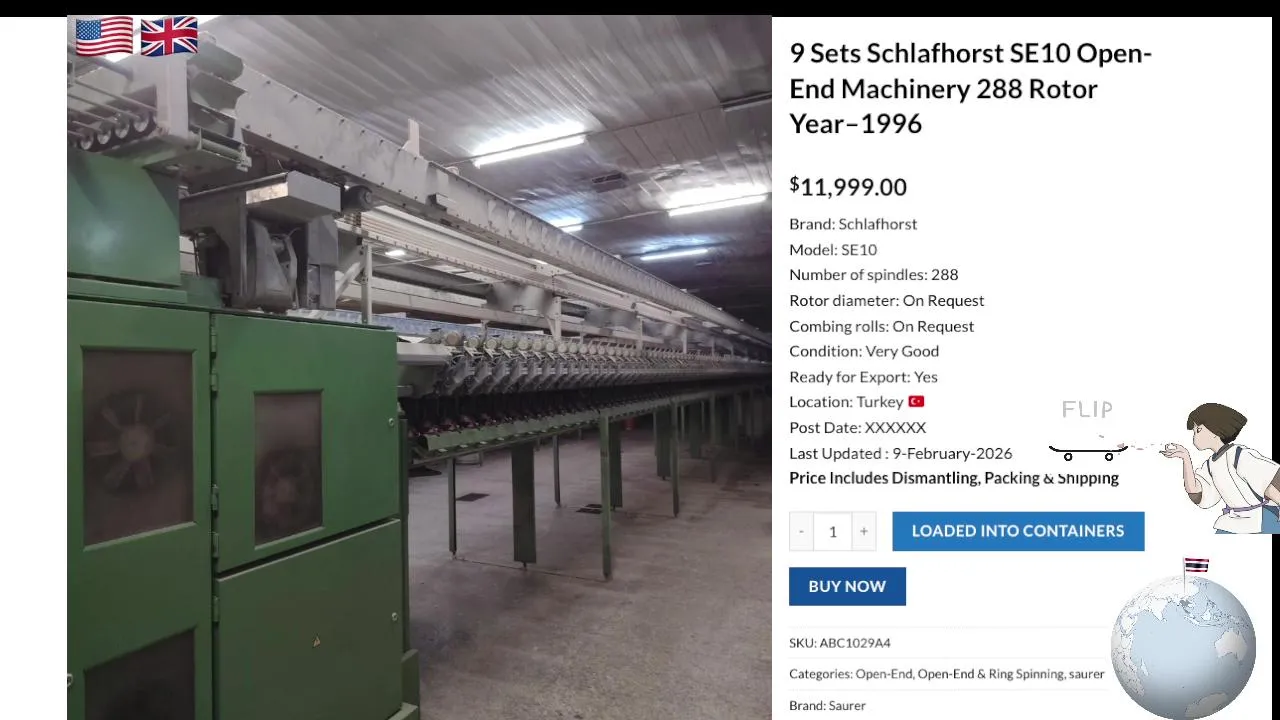Increase quantity with the plus button
1280x720 pixels.
point(864,531)
